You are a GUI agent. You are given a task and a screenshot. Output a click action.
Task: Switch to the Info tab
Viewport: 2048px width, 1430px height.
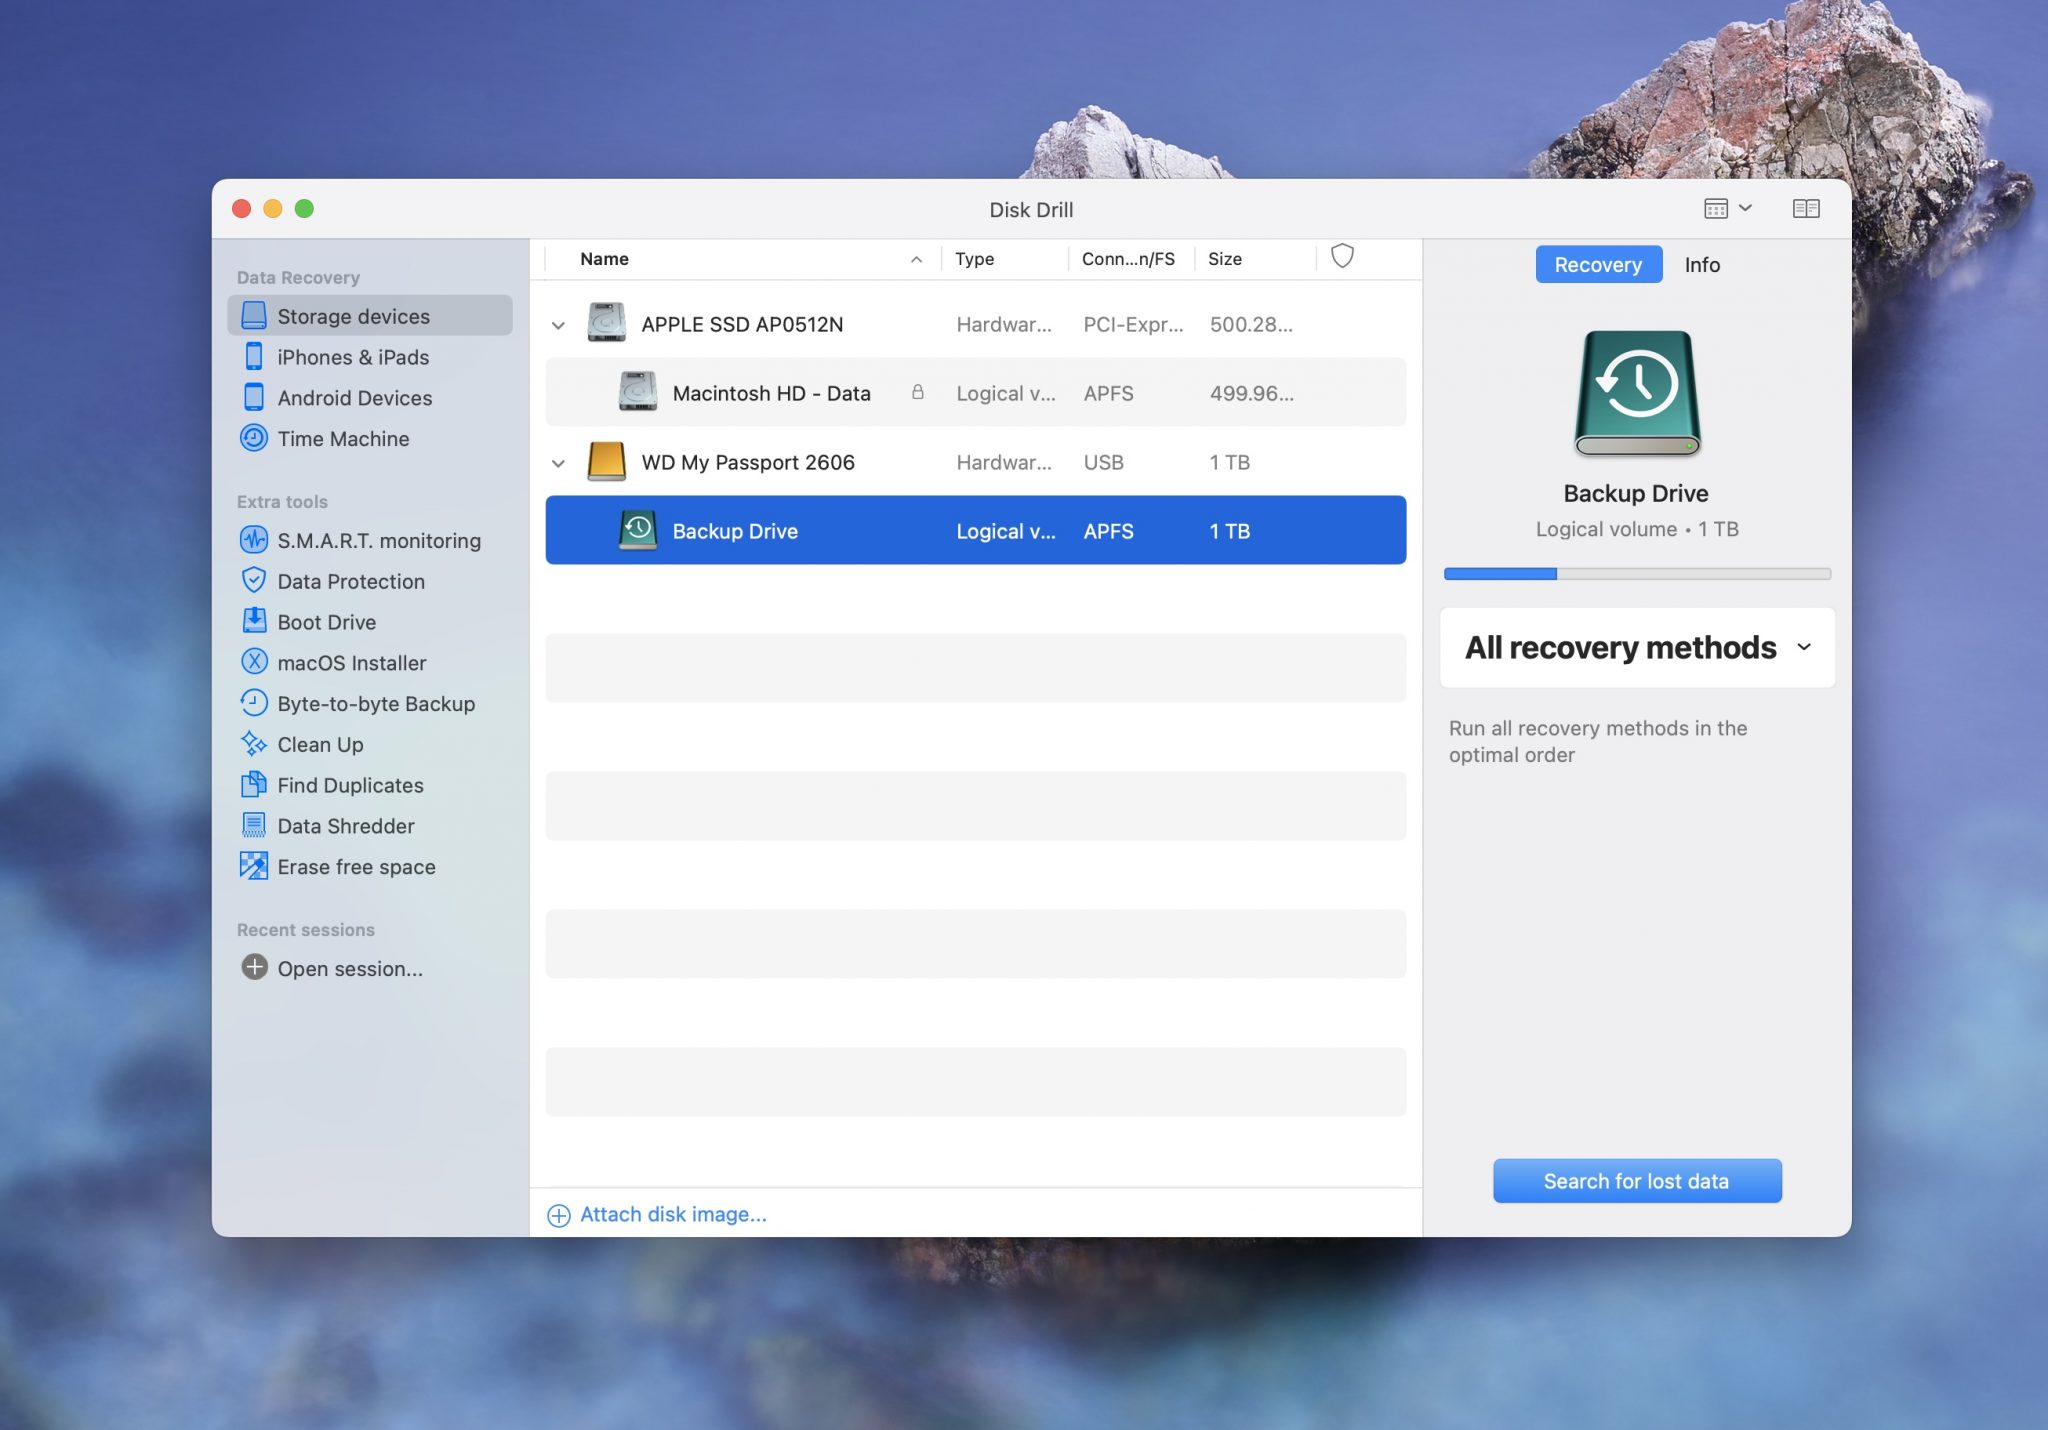(x=1703, y=263)
